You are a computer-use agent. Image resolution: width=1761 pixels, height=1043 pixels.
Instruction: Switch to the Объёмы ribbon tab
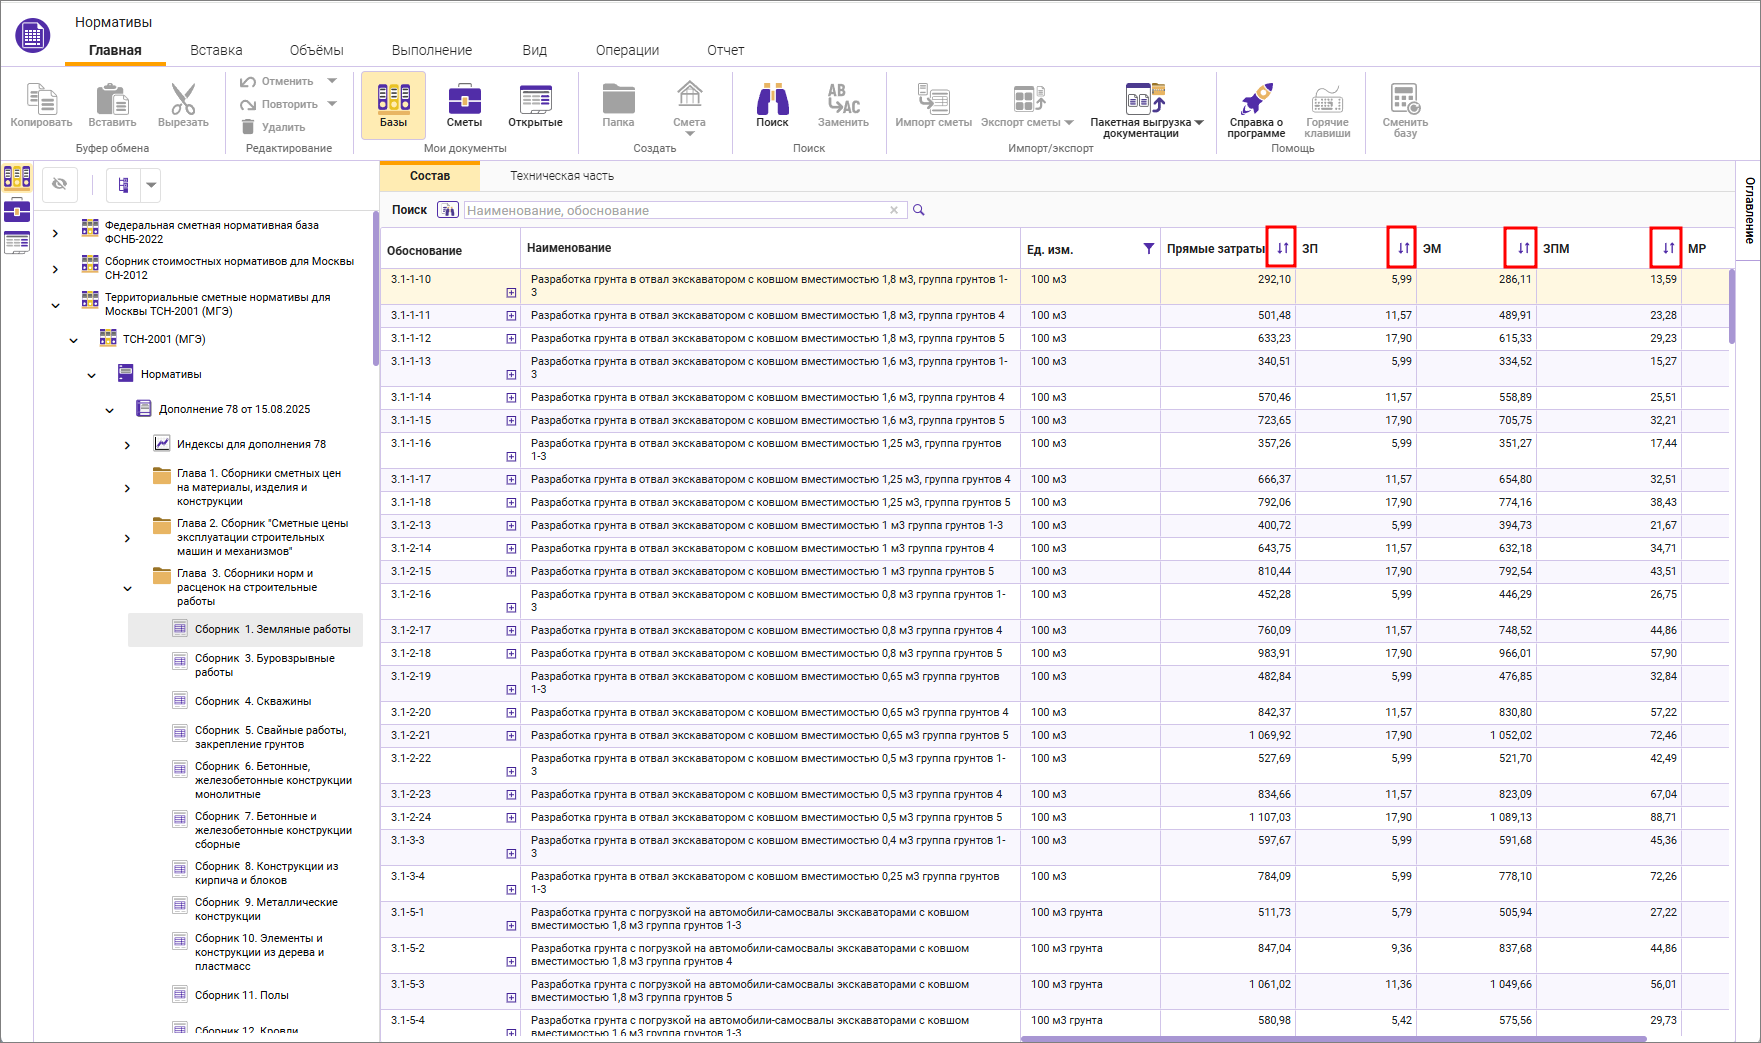click(316, 50)
